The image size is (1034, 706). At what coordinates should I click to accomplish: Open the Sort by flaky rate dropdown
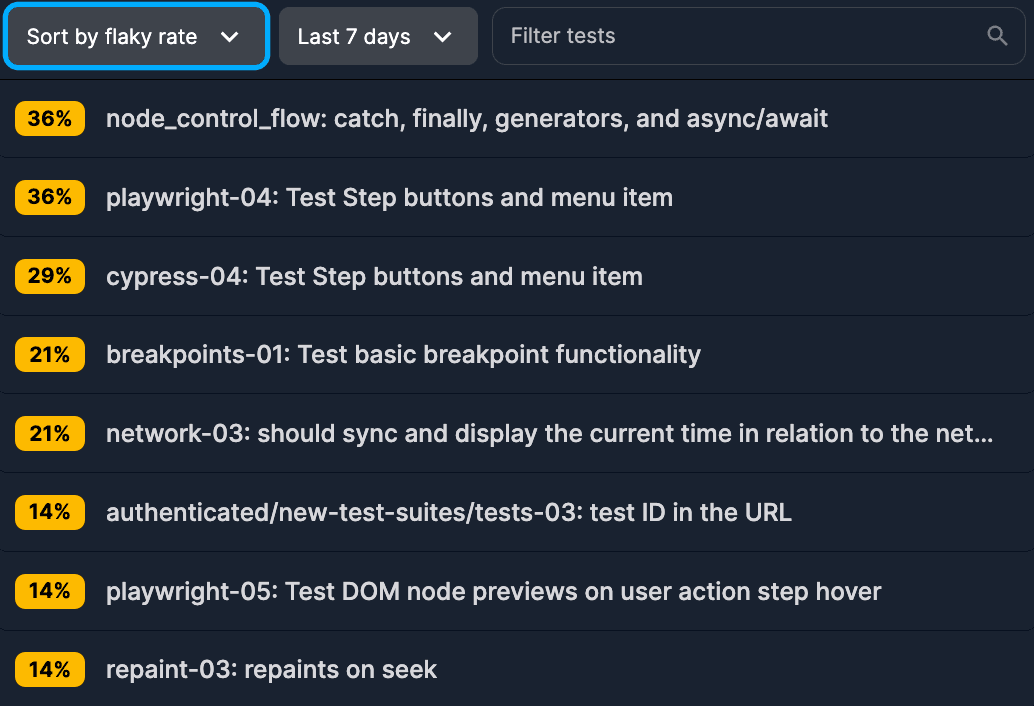[x=136, y=36]
